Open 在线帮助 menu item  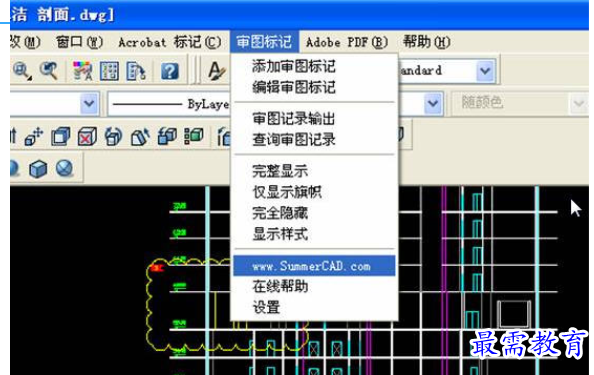pos(280,287)
